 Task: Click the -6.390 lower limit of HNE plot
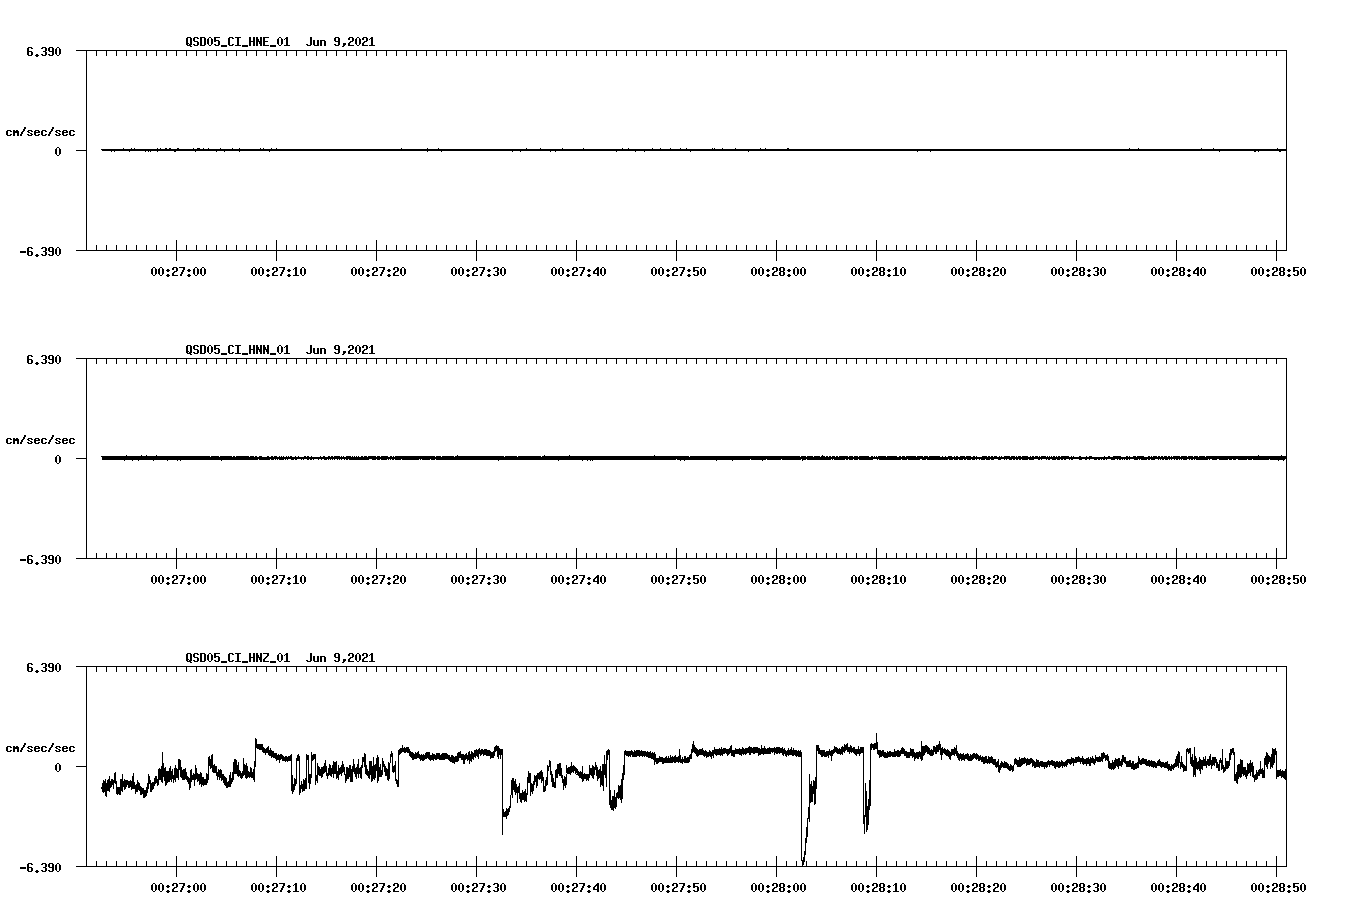(41, 251)
